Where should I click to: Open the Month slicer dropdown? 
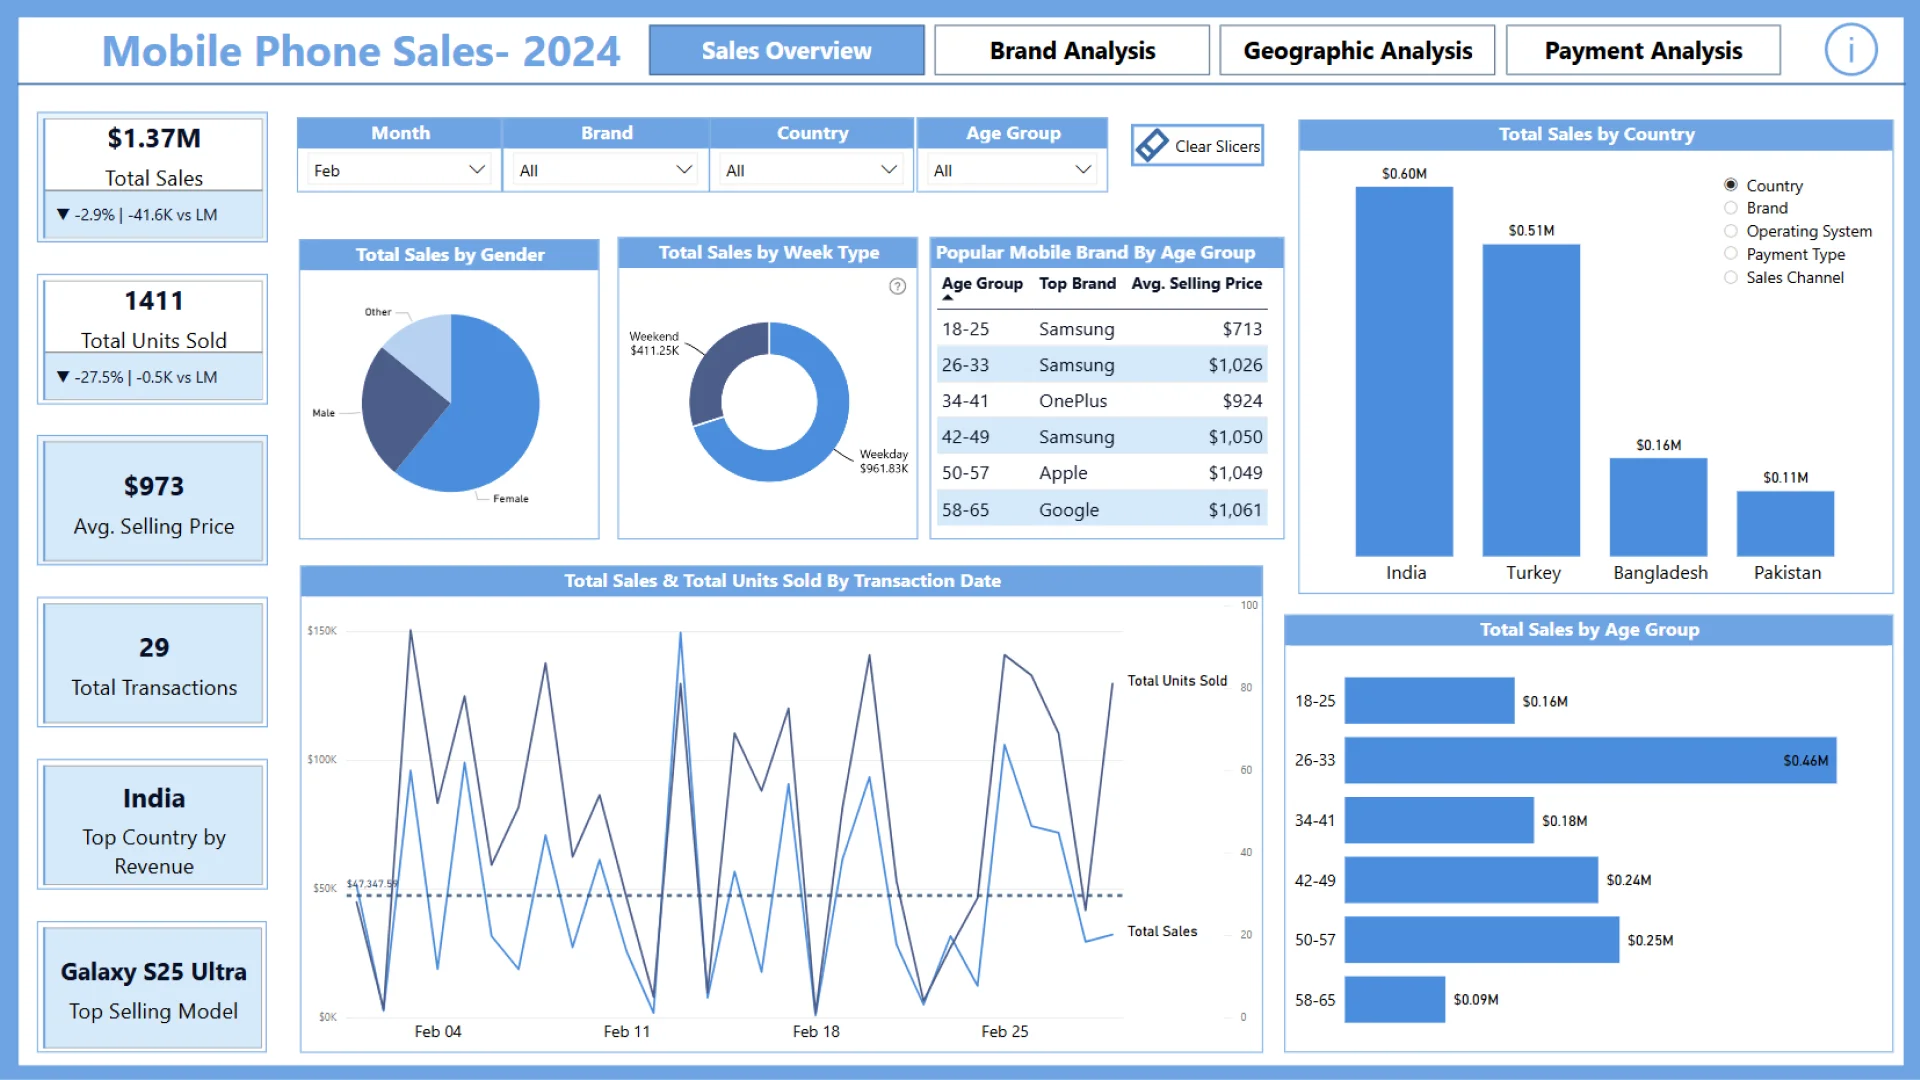pos(477,170)
